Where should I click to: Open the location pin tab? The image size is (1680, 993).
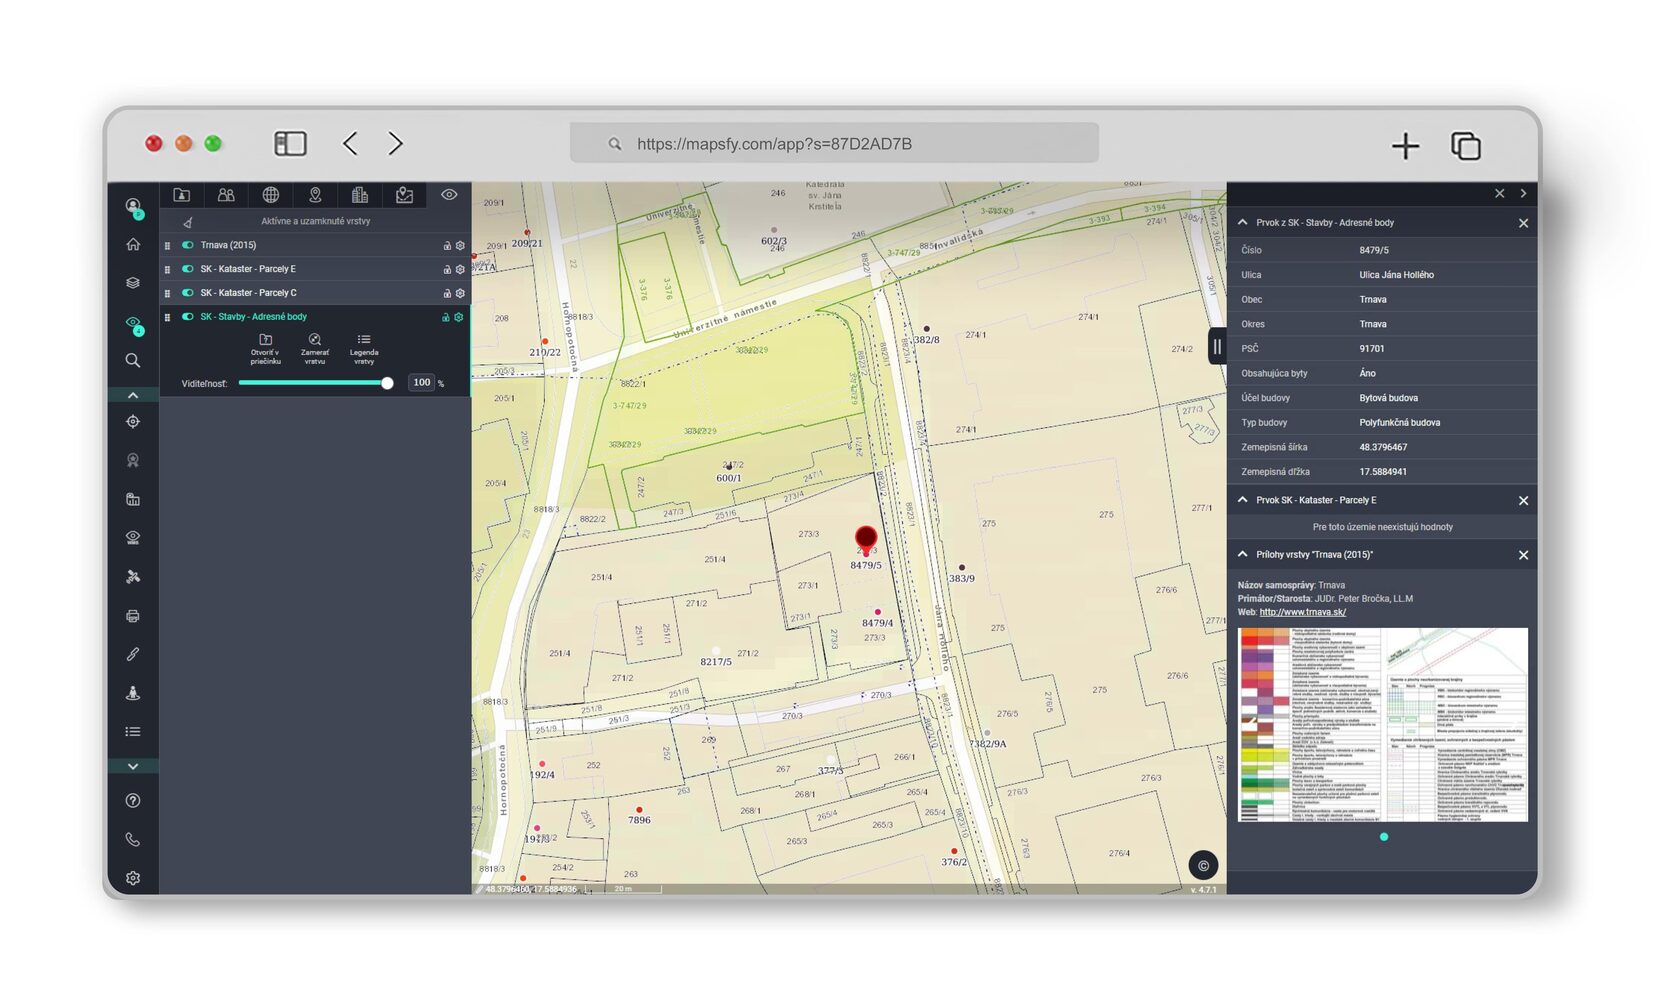(315, 195)
